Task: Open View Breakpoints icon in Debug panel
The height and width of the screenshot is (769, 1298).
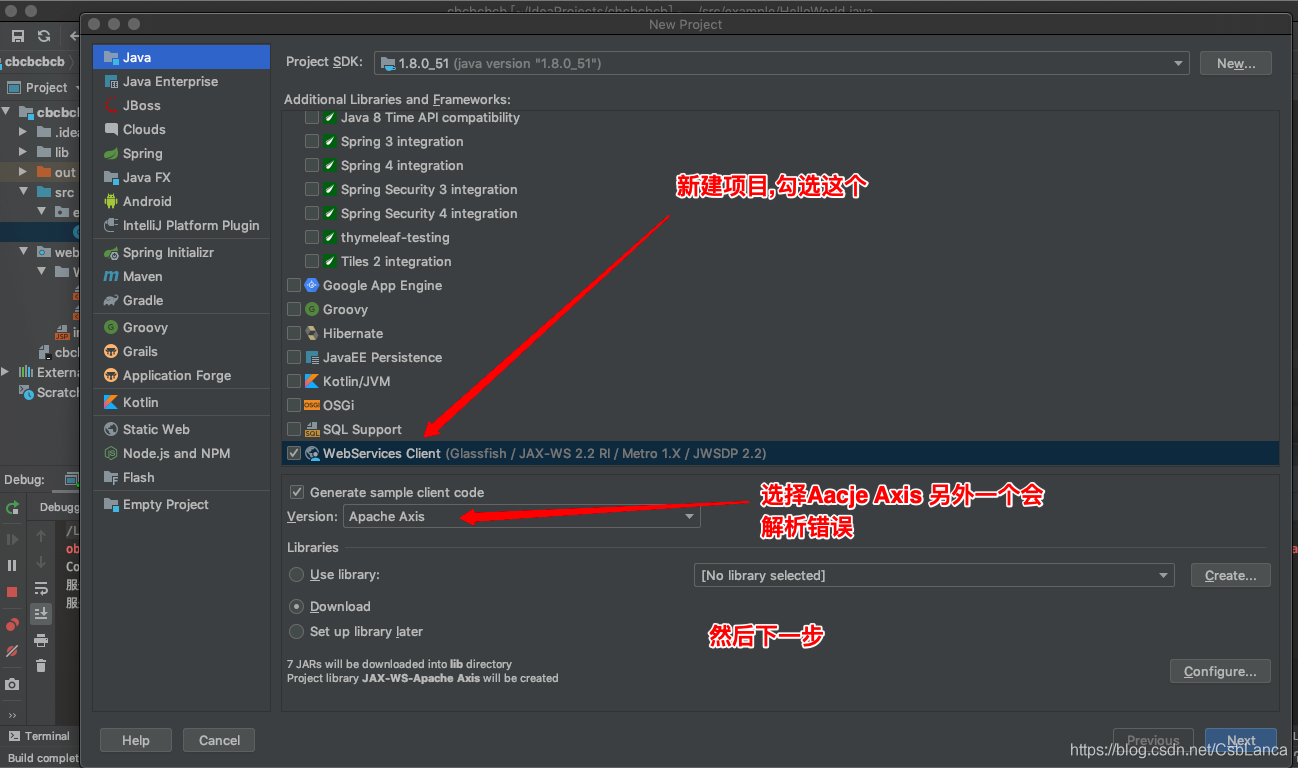Action: pos(12,625)
